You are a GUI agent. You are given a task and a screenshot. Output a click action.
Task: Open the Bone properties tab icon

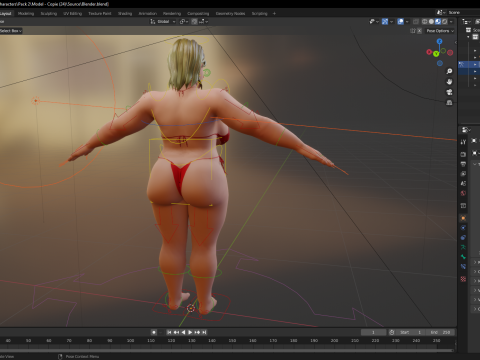[463, 257]
